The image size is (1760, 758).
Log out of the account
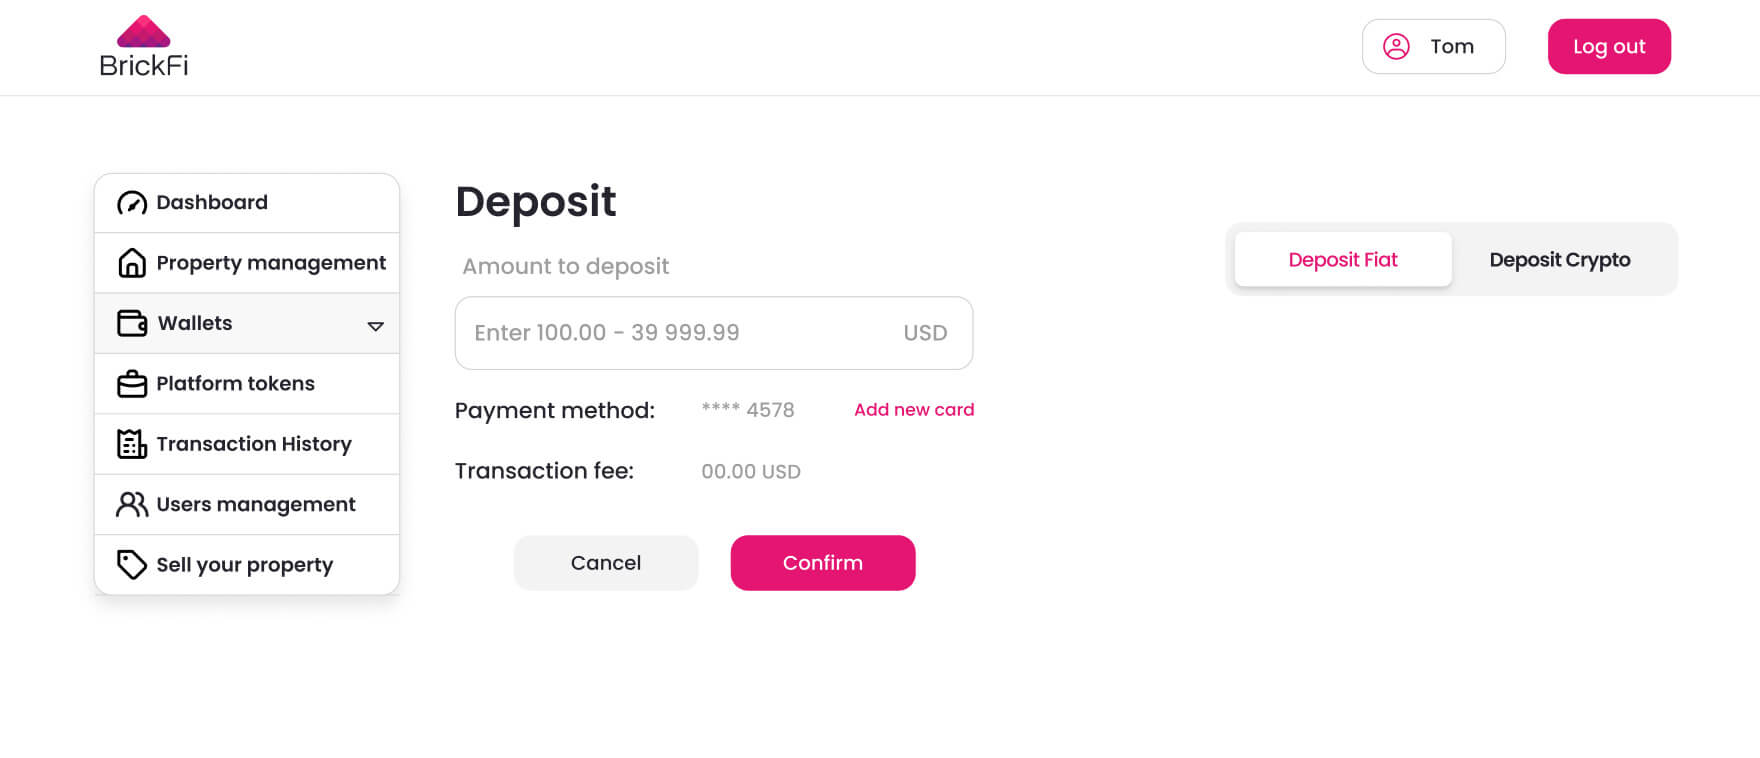point(1608,47)
